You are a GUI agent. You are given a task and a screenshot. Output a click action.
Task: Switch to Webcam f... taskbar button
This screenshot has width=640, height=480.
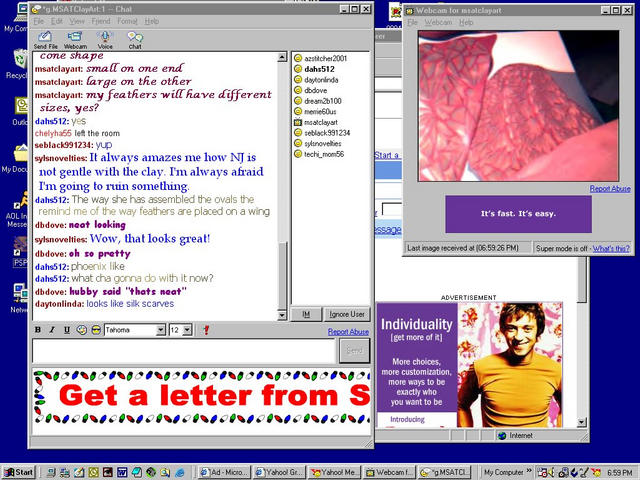[x=389, y=472]
